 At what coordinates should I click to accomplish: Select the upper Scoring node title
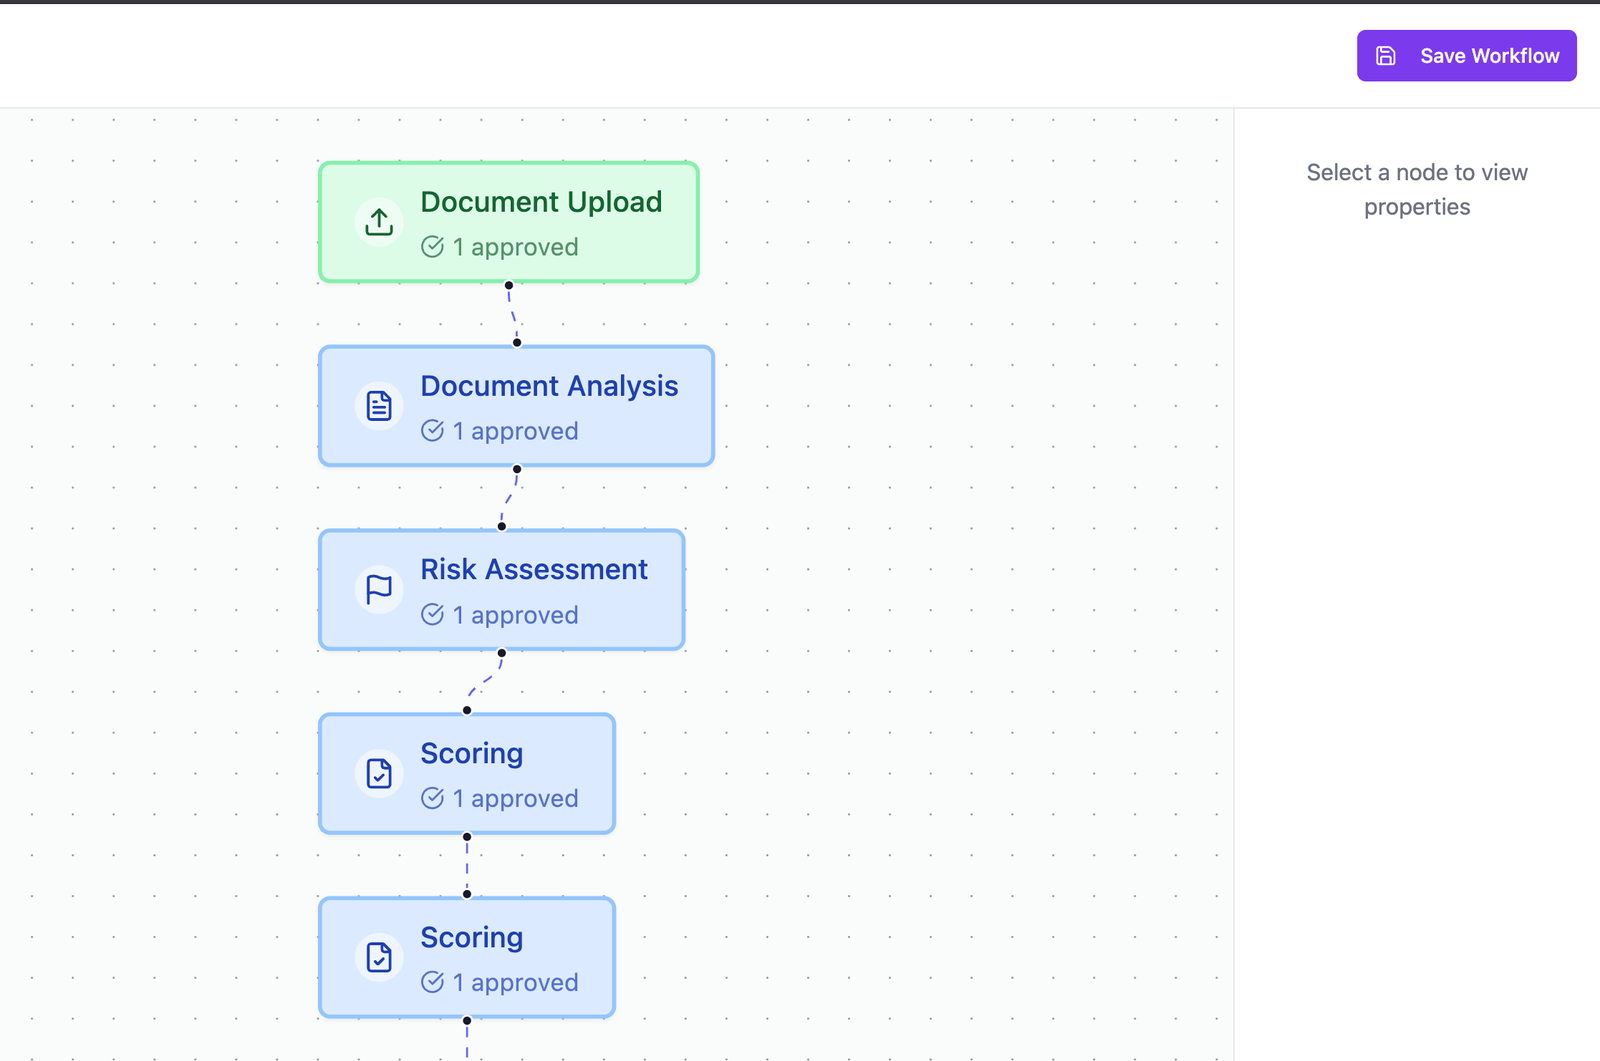pos(471,754)
